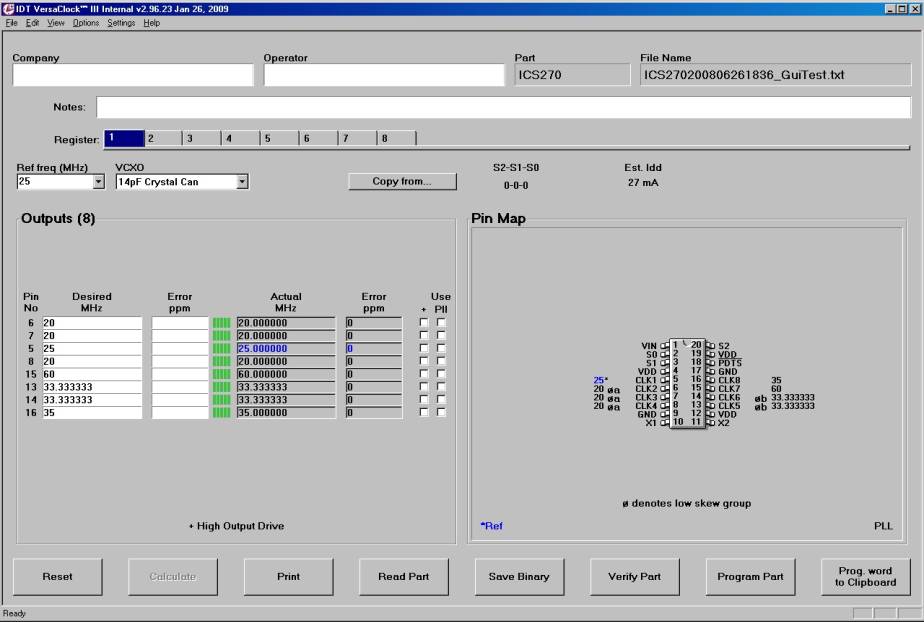Enable high output drive for pin 7
This screenshot has width=924, height=622.
coord(423,335)
